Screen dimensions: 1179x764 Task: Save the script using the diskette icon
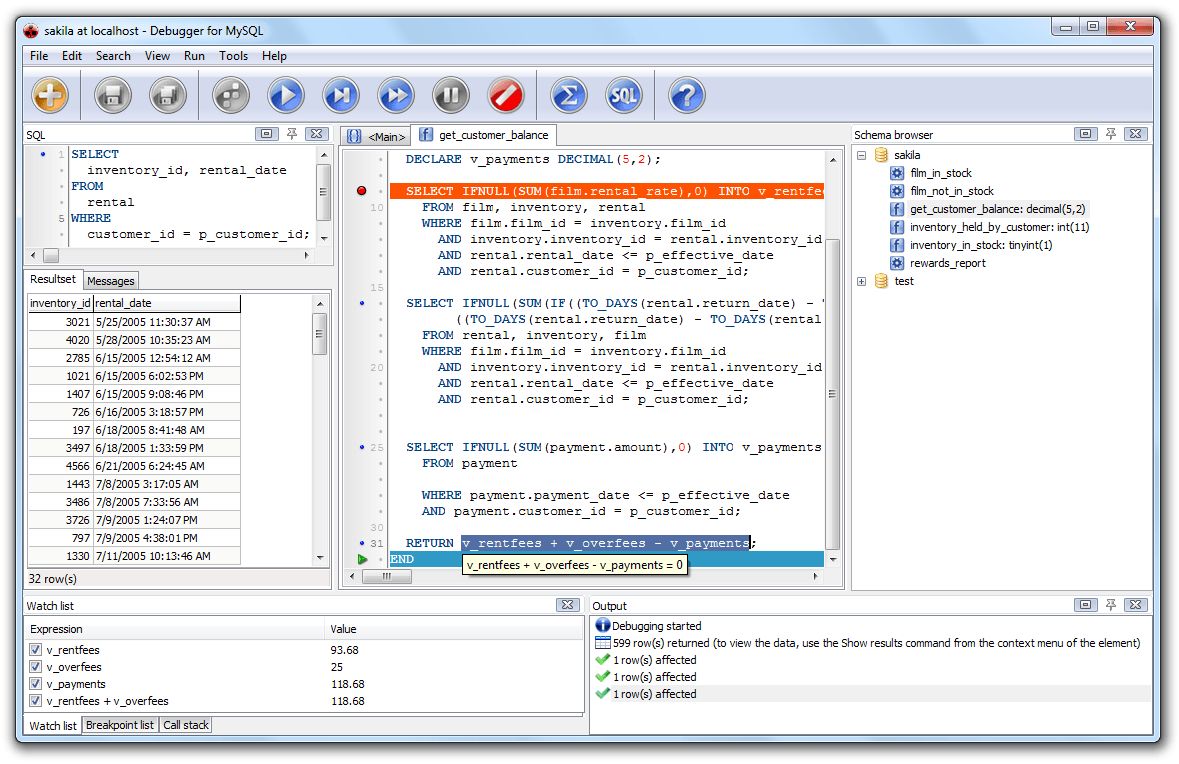coord(111,94)
